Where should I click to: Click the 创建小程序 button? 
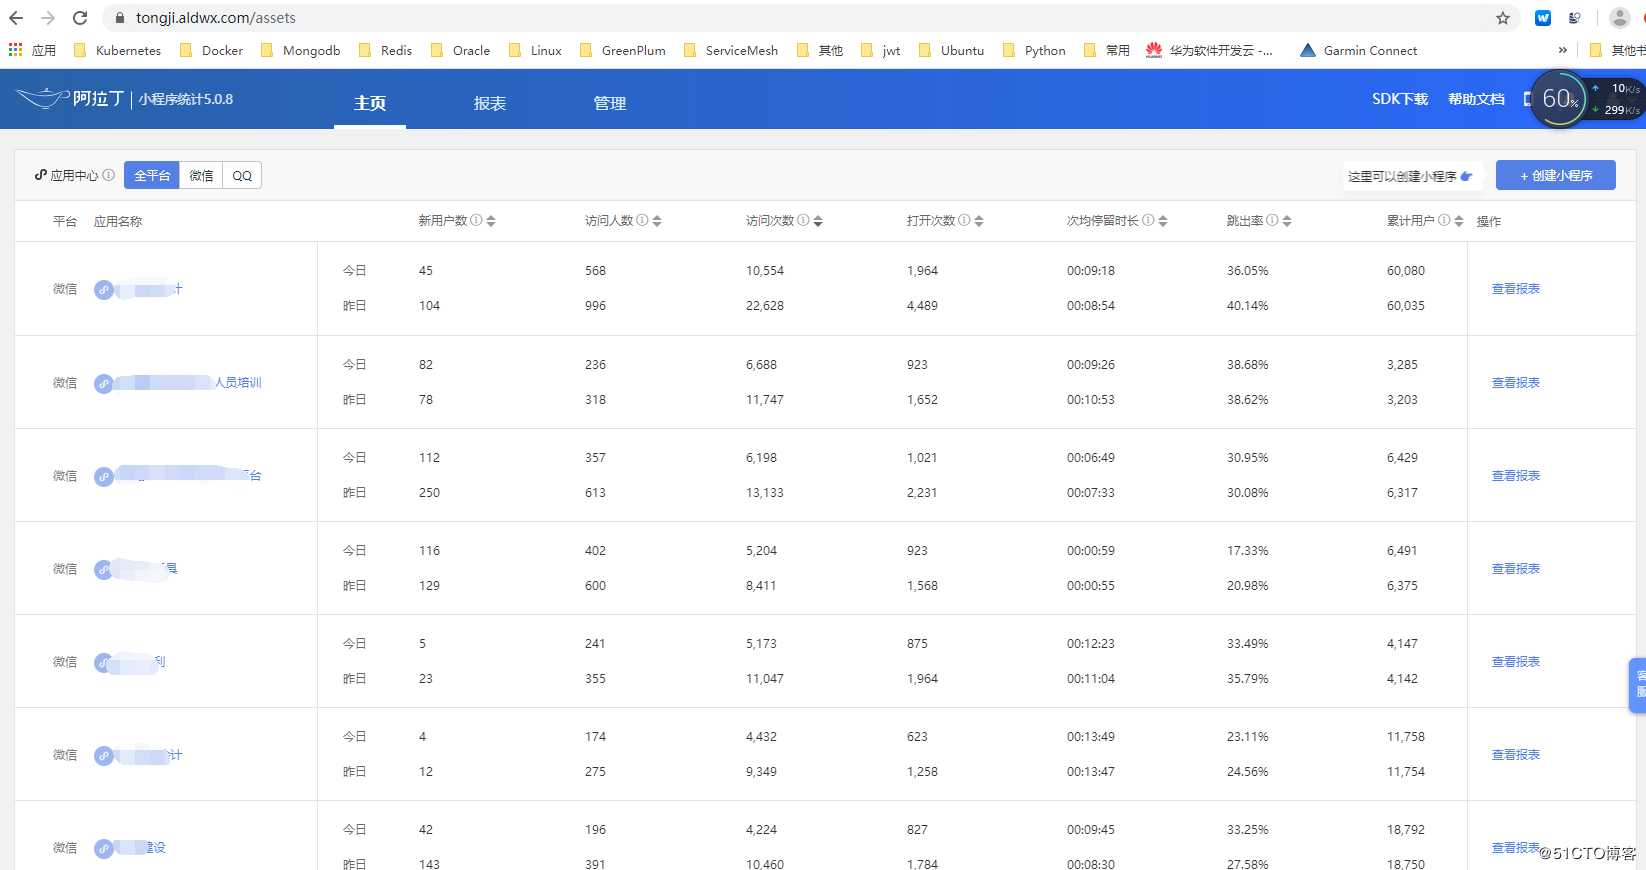pyautogui.click(x=1556, y=175)
